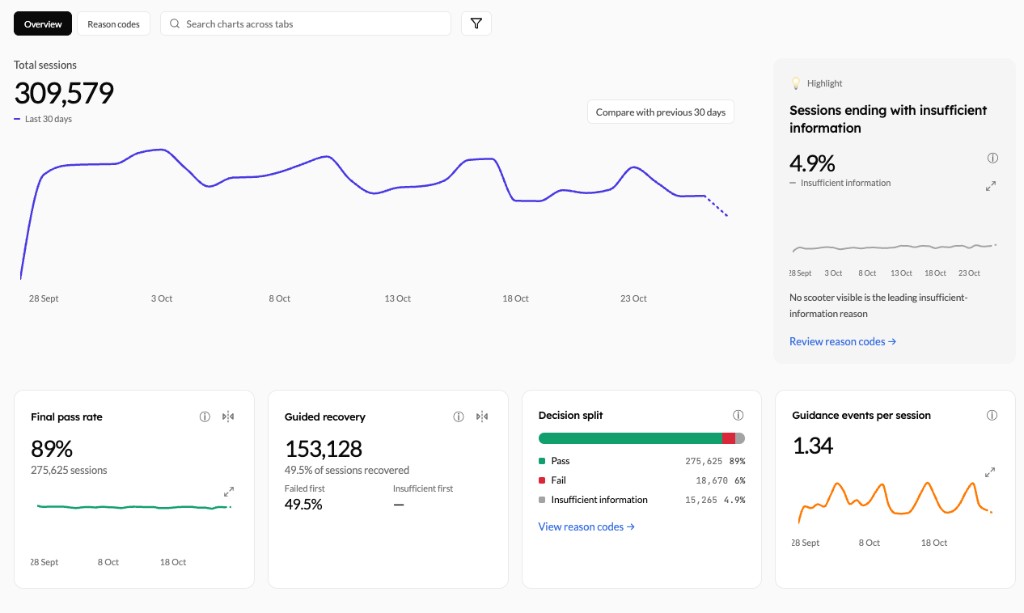The image size is (1024, 613).
Task: Expand the insufficient information chart
Action: 991,186
